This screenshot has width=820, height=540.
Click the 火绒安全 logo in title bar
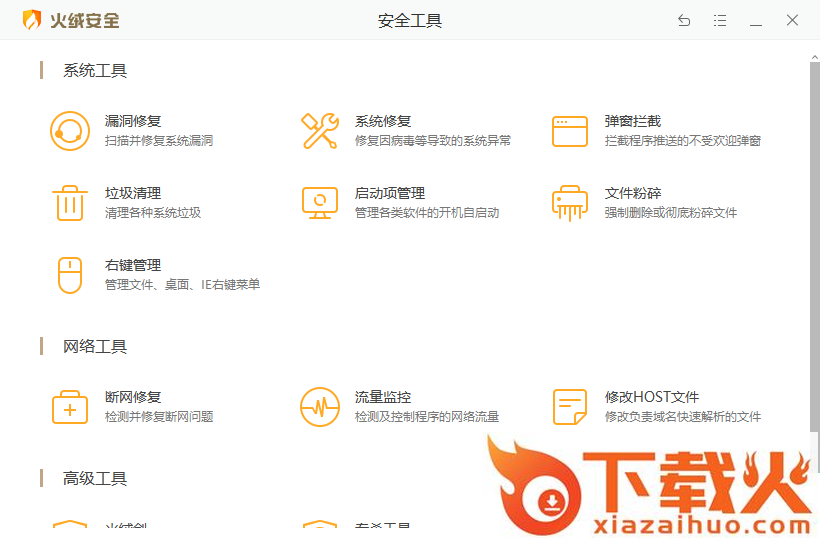point(70,20)
